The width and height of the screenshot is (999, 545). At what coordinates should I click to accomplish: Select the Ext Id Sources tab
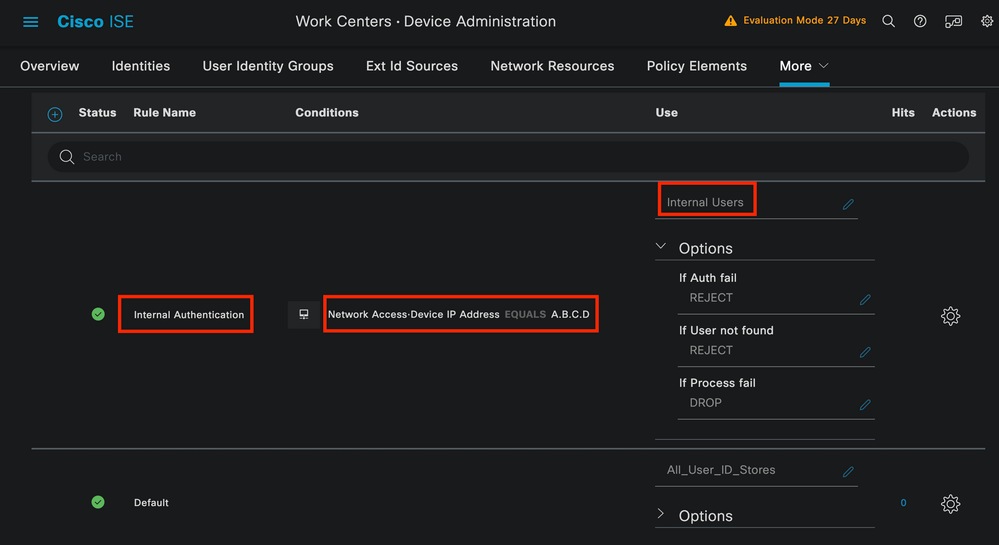click(412, 66)
